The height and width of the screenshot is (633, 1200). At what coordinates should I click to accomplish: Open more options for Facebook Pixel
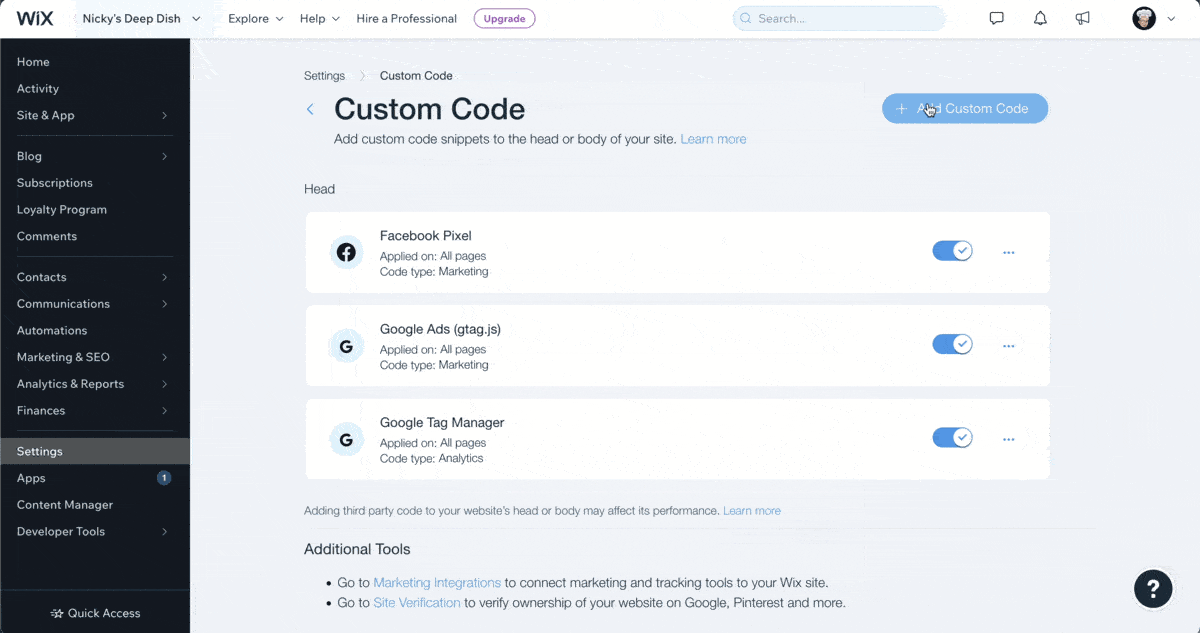tap(1008, 252)
